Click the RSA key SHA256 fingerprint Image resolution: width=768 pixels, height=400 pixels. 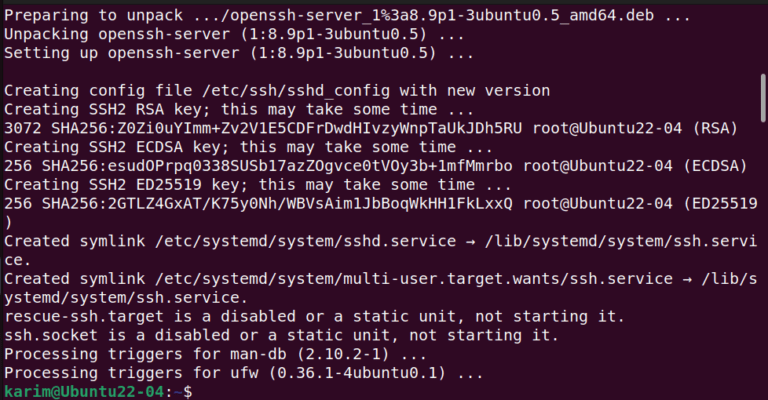[287, 128]
